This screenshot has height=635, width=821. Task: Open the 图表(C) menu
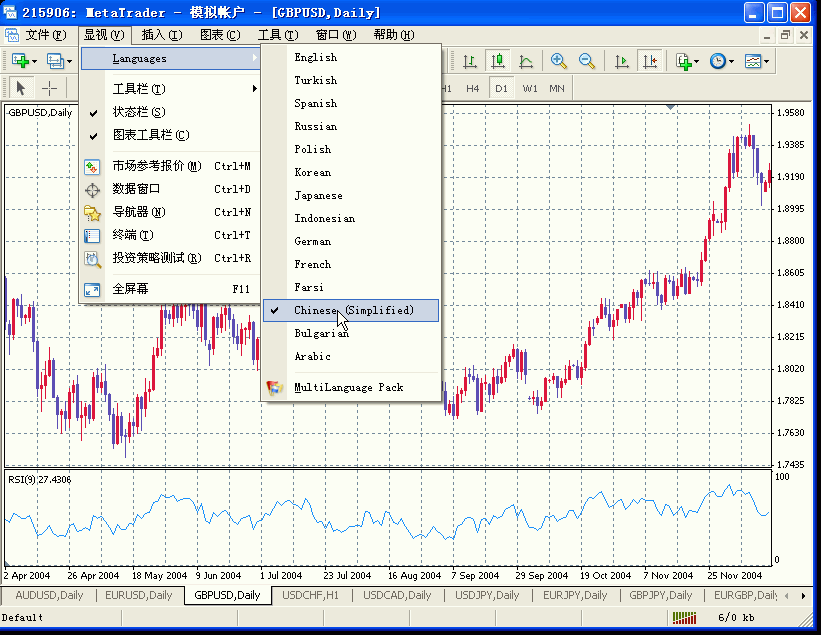220,35
